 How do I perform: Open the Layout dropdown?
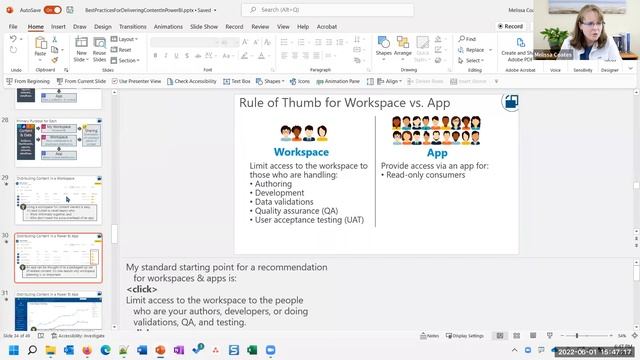(124, 39)
